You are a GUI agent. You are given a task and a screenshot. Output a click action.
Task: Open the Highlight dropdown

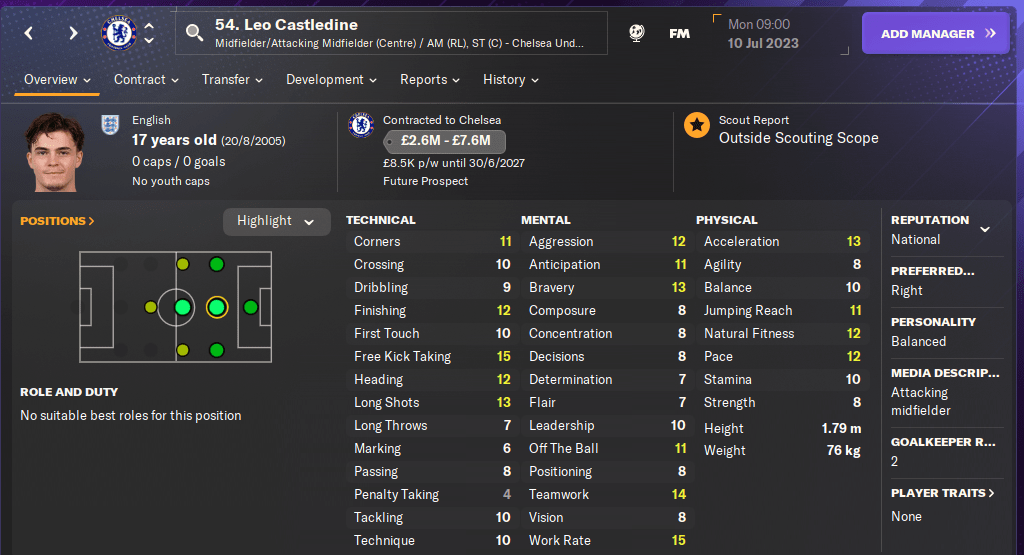click(x=276, y=221)
